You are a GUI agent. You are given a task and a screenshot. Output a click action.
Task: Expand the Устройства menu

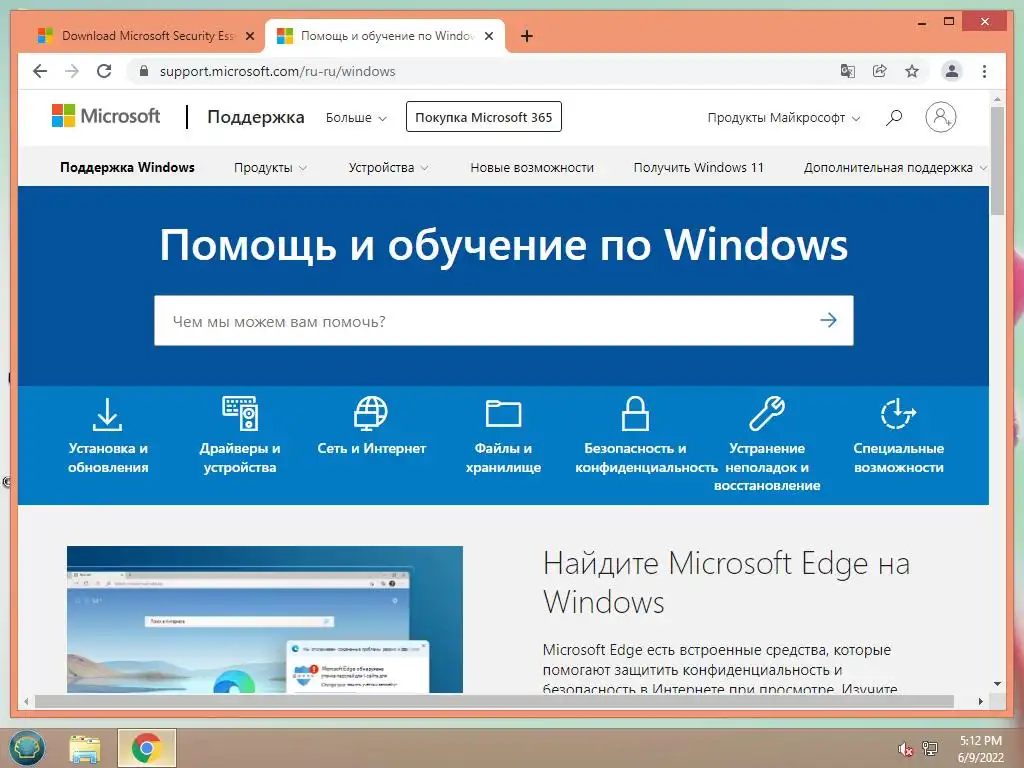[x=389, y=168]
